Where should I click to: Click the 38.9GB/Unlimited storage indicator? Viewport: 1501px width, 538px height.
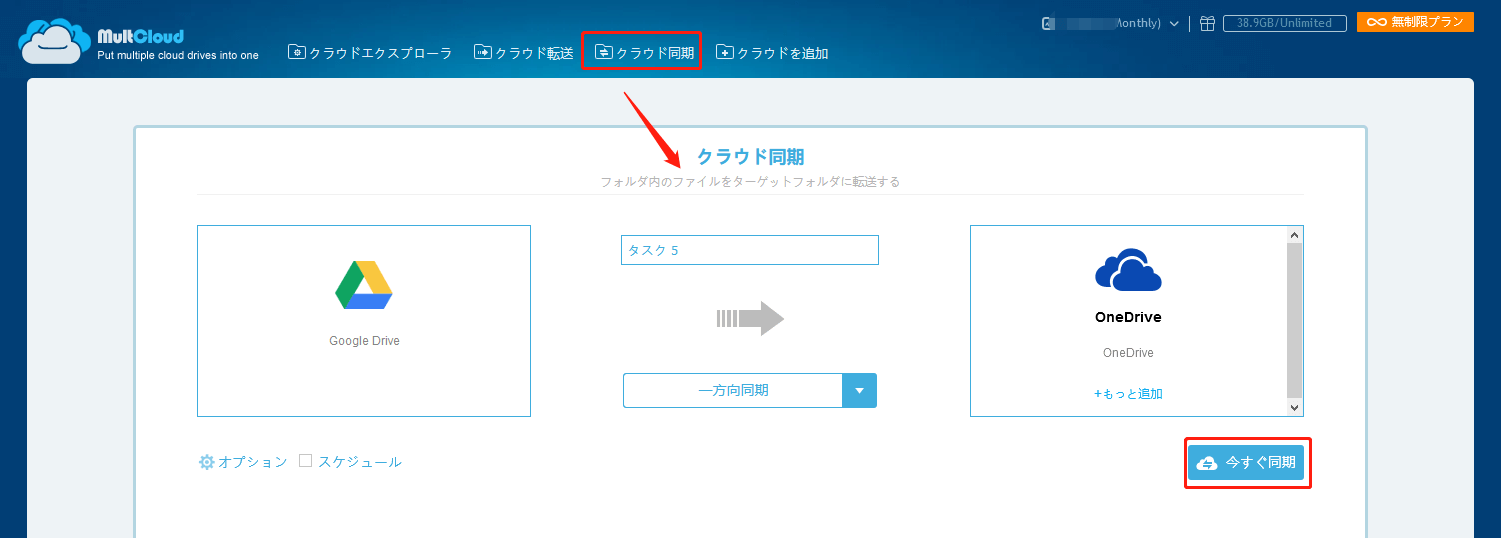(x=1284, y=23)
